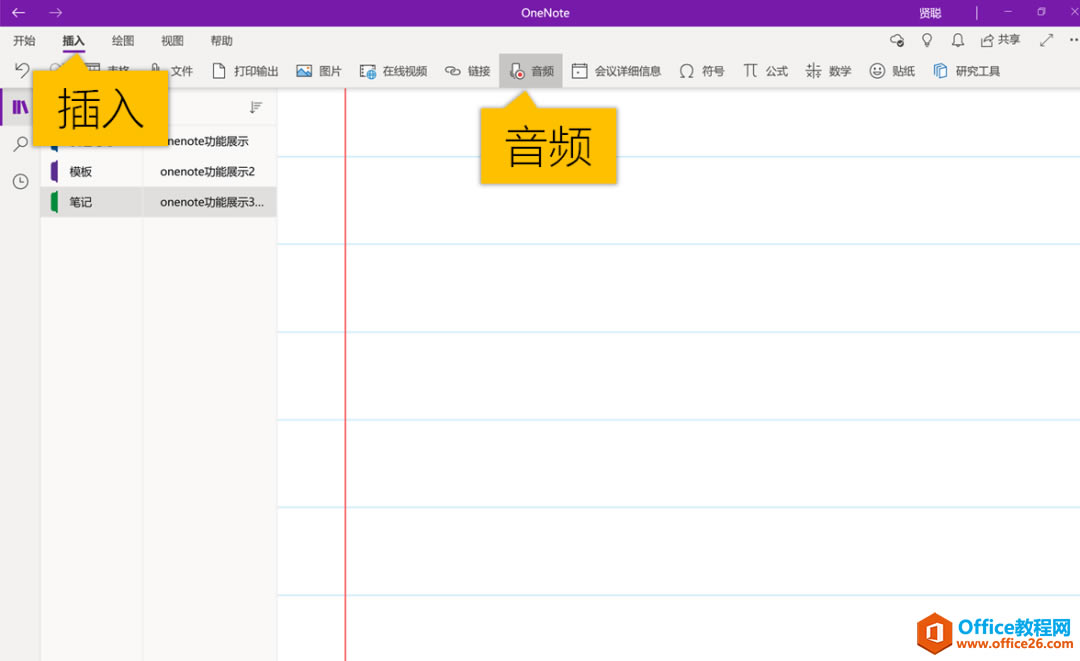The width and height of the screenshot is (1080, 661).
Task: Insert a file using 文件
Action: coord(171,70)
